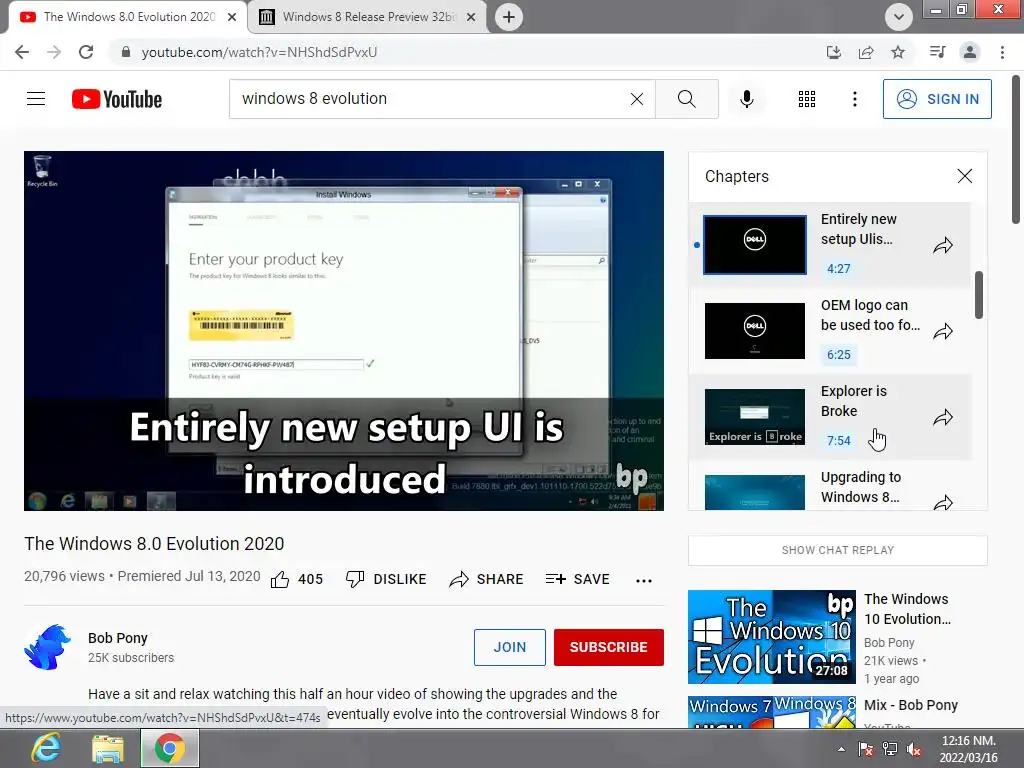The height and width of the screenshot is (768, 1024).
Task: Share the 'Entirely new setup UI' chapter
Action: pos(942,246)
